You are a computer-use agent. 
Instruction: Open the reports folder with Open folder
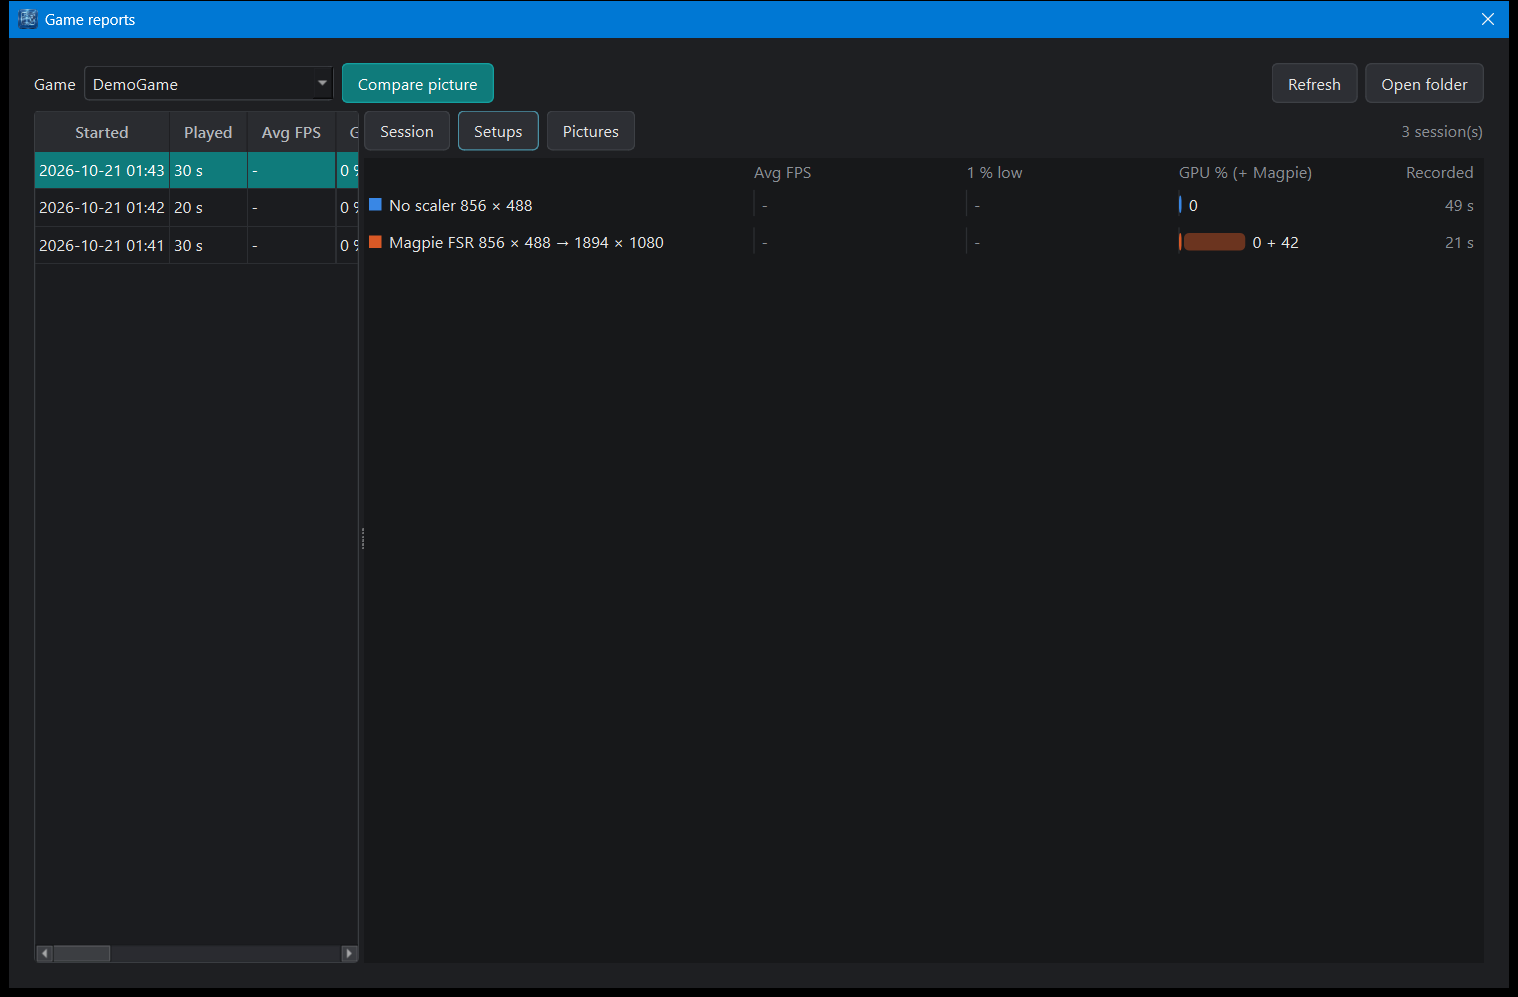[x=1424, y=84]
